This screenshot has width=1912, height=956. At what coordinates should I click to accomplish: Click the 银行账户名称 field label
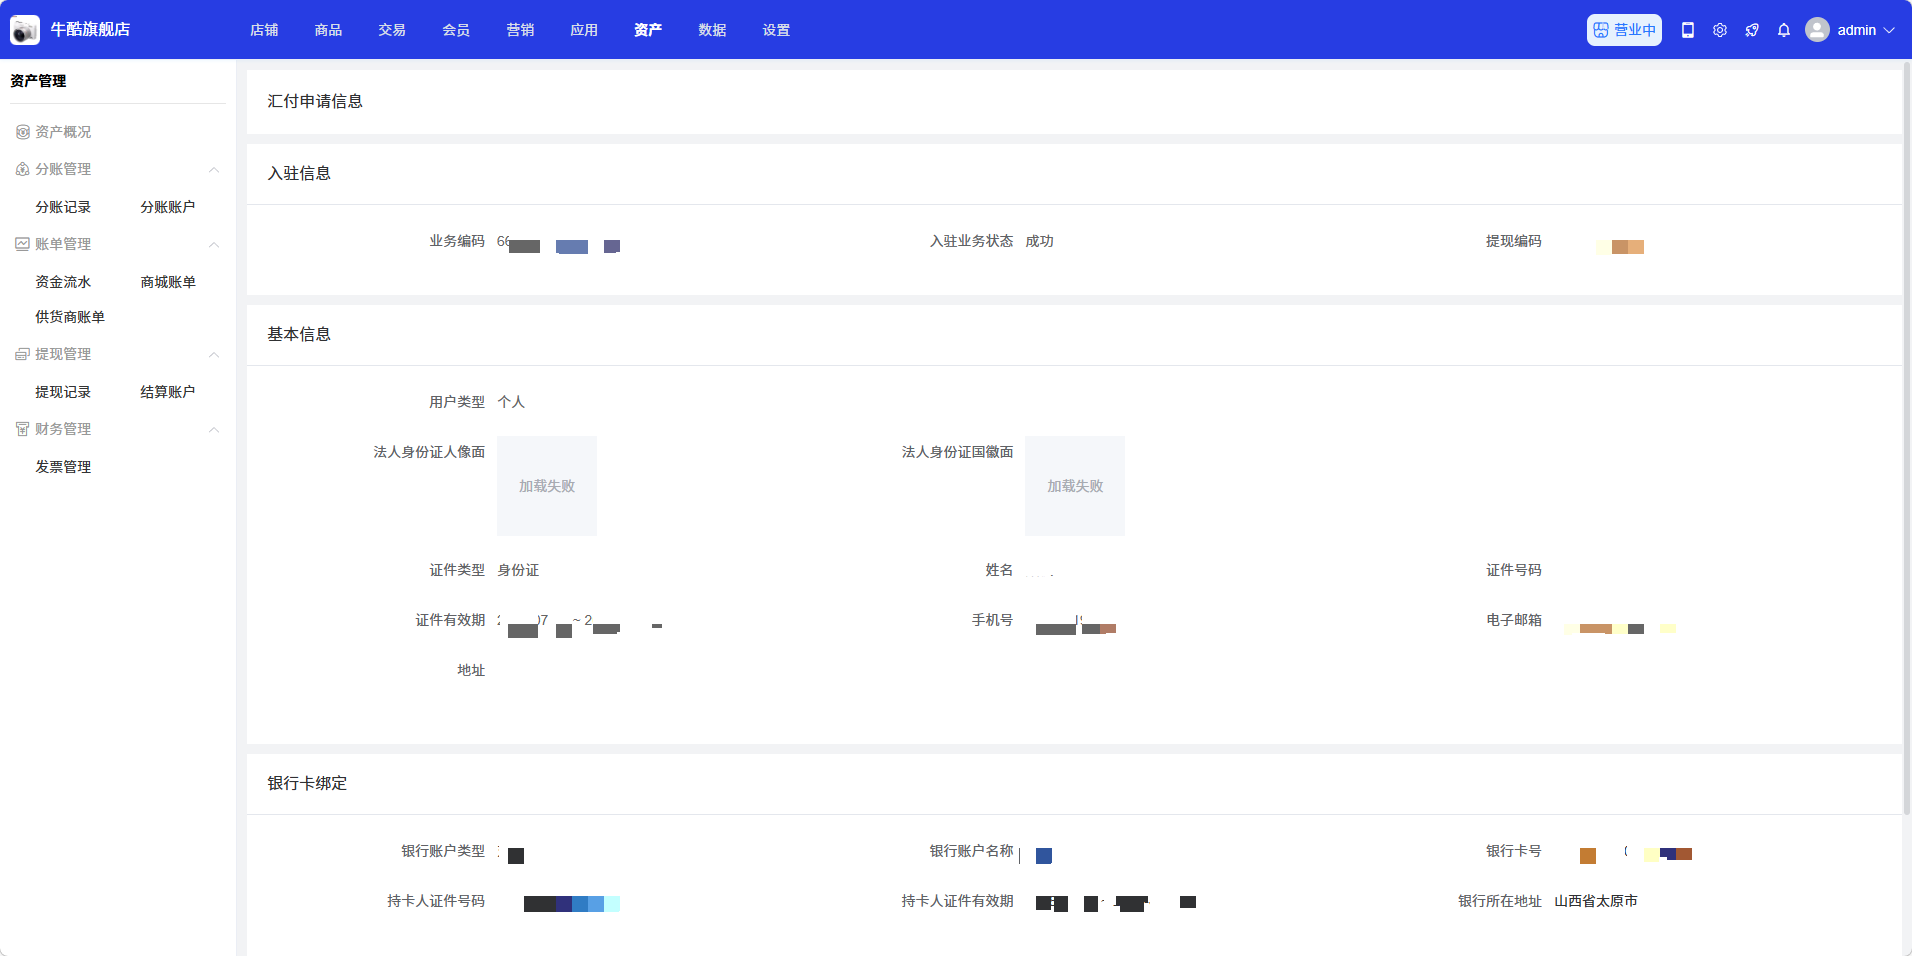tap(971, 851)
